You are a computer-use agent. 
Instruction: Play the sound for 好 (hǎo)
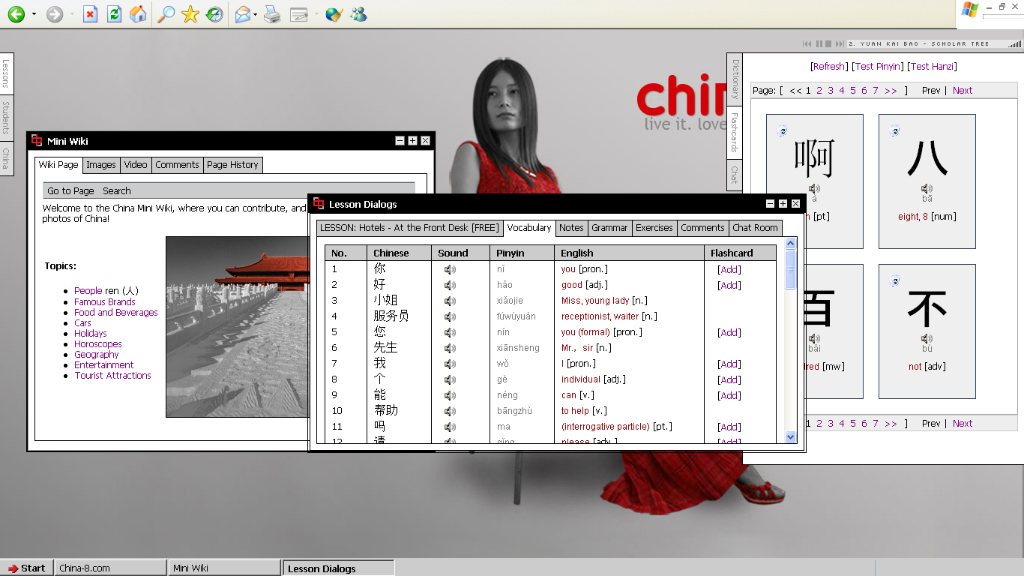pyautogui.click(x=450, y=285)
